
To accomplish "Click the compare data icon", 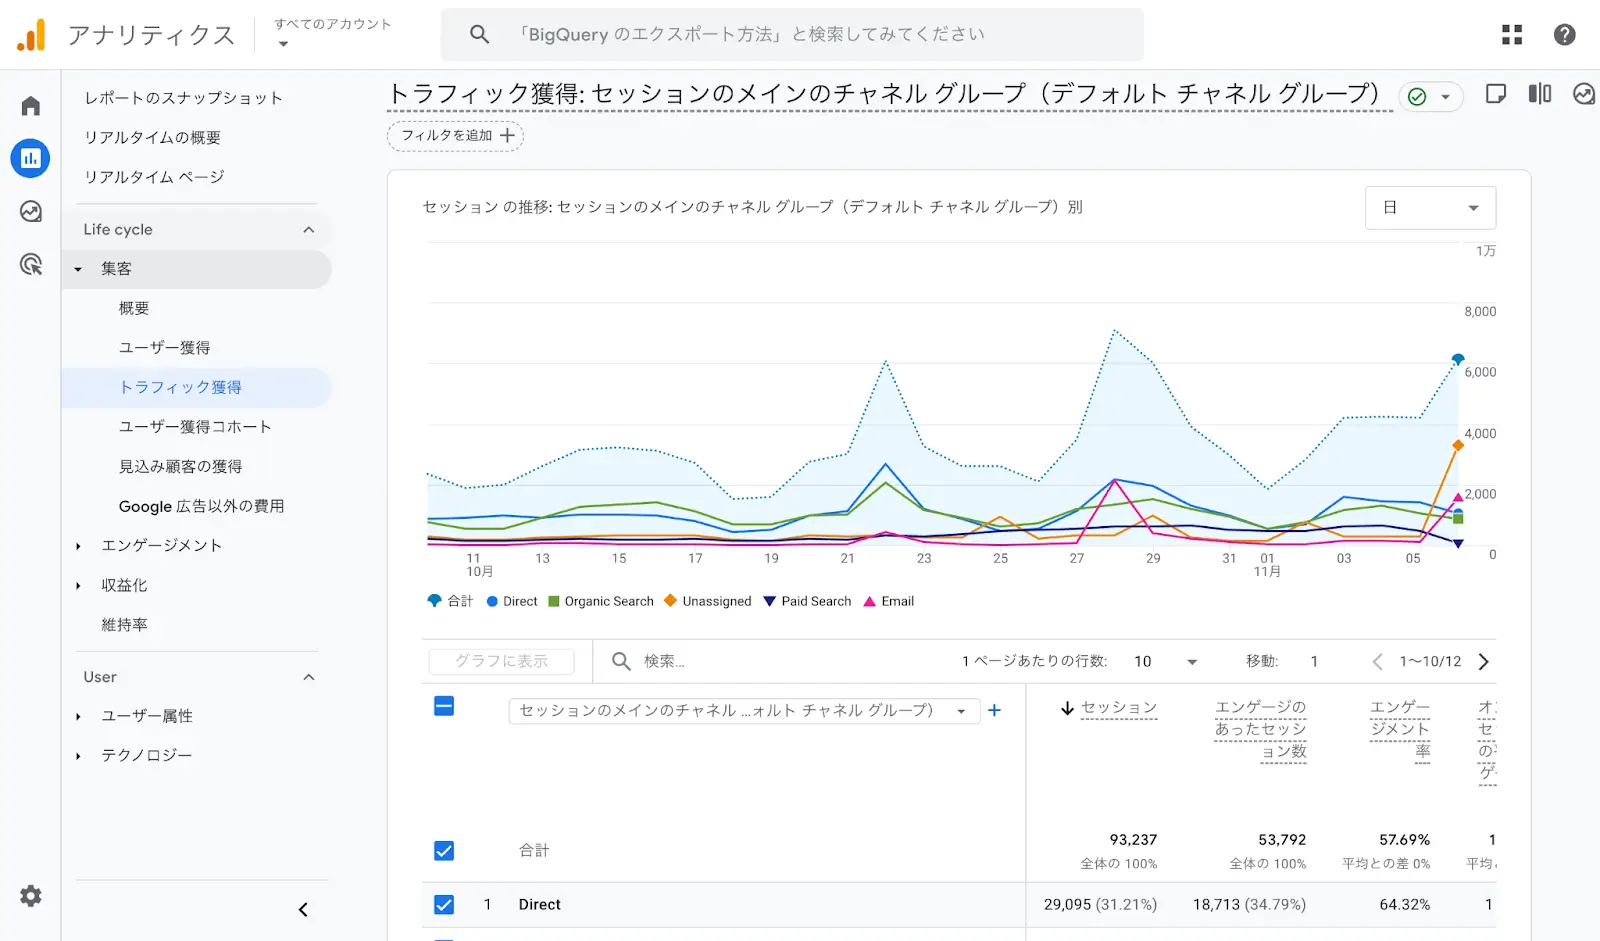I will point(1539,94).
